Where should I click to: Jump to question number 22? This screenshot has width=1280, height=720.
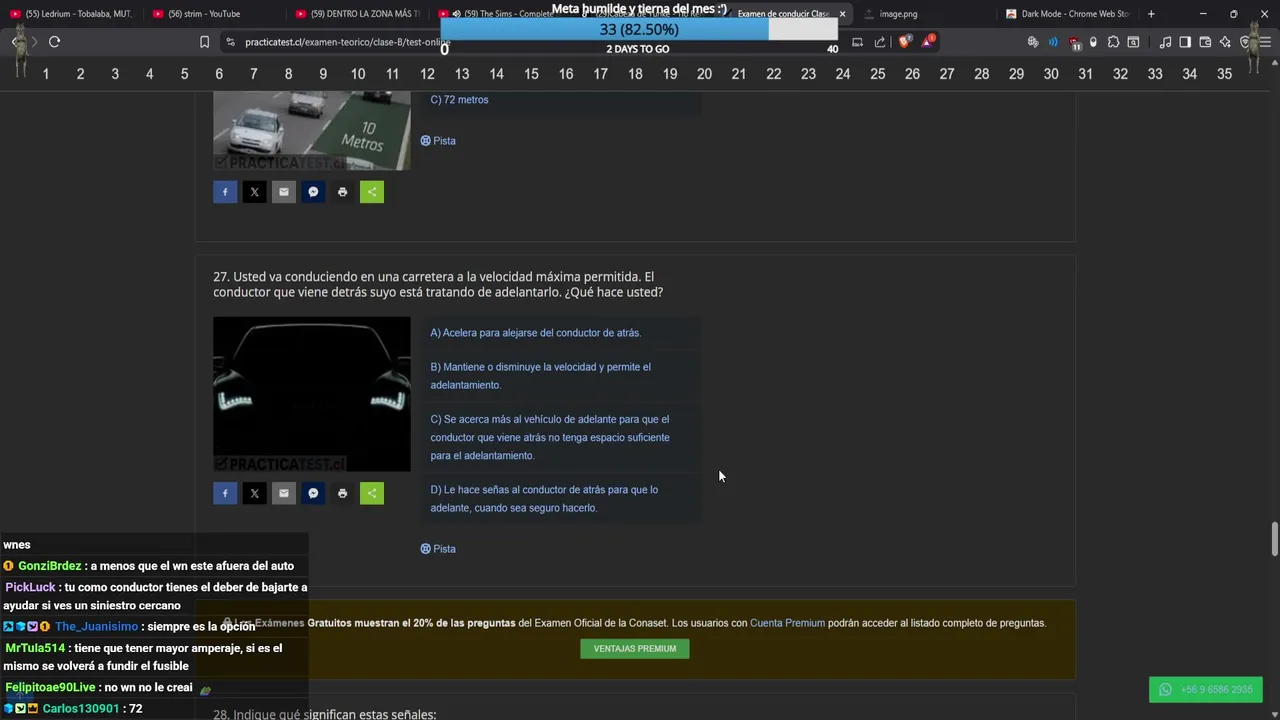773,74
